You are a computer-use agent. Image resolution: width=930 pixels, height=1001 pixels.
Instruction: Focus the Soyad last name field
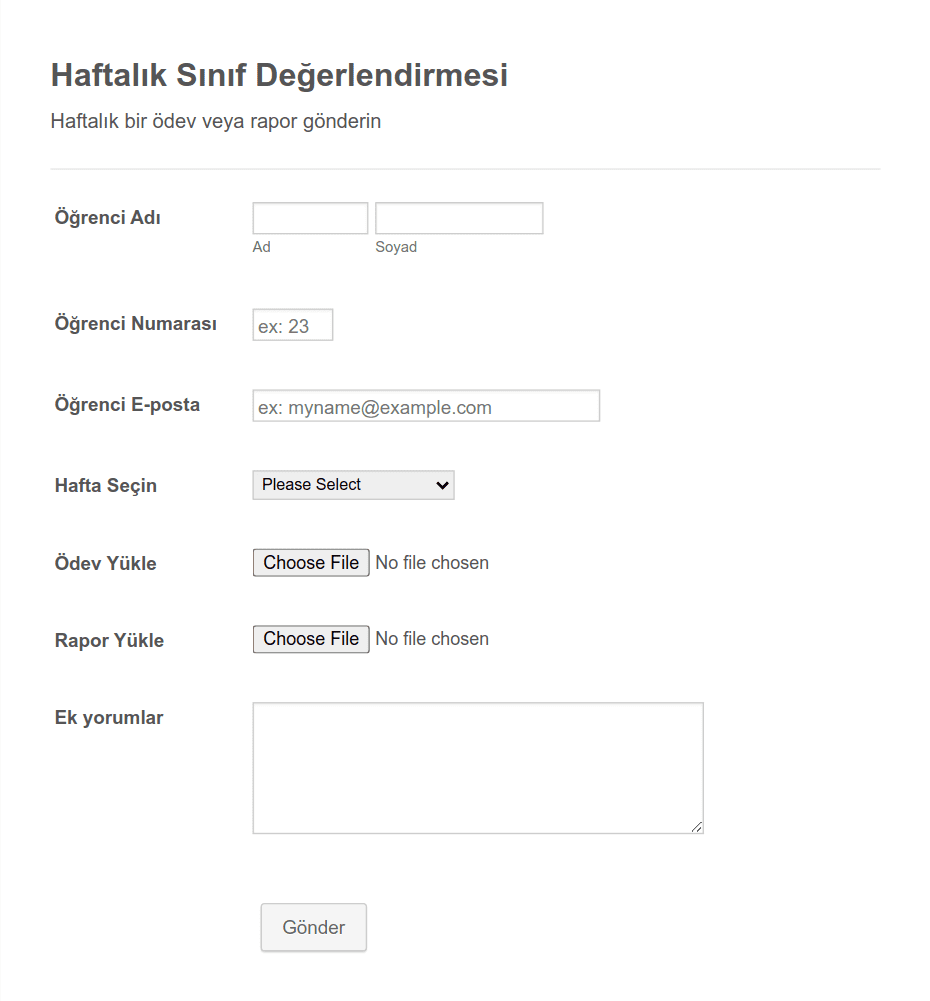pyautogui.click(x=459, y=218)
